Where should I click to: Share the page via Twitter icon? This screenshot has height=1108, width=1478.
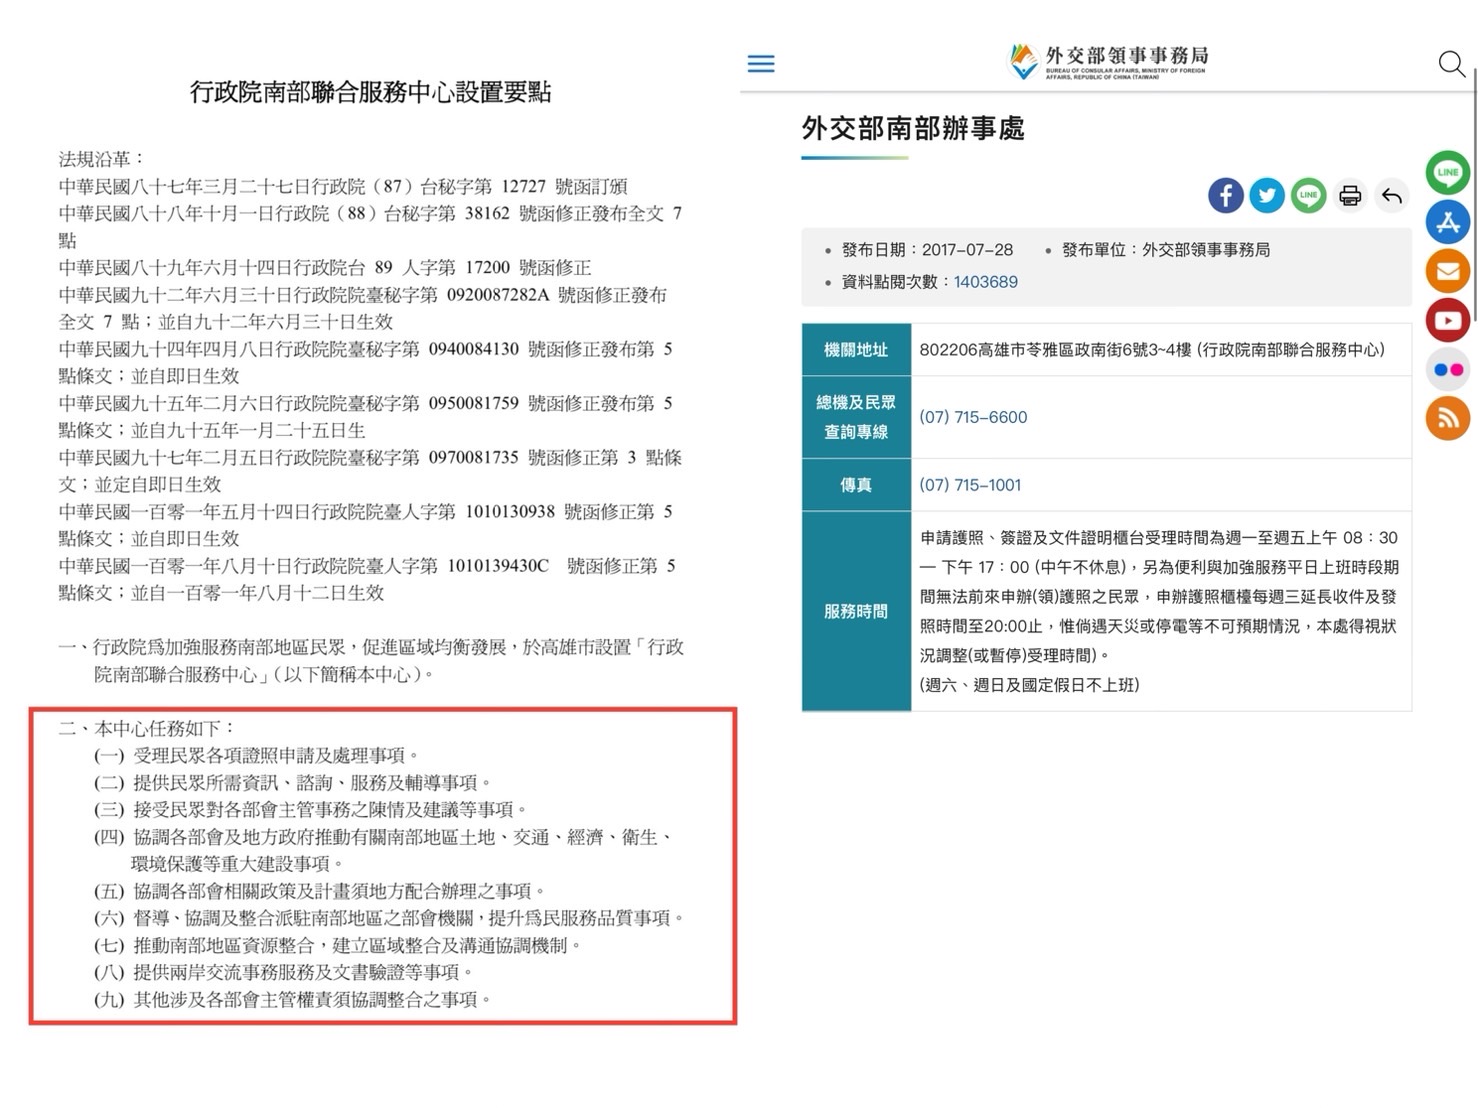1266,195
